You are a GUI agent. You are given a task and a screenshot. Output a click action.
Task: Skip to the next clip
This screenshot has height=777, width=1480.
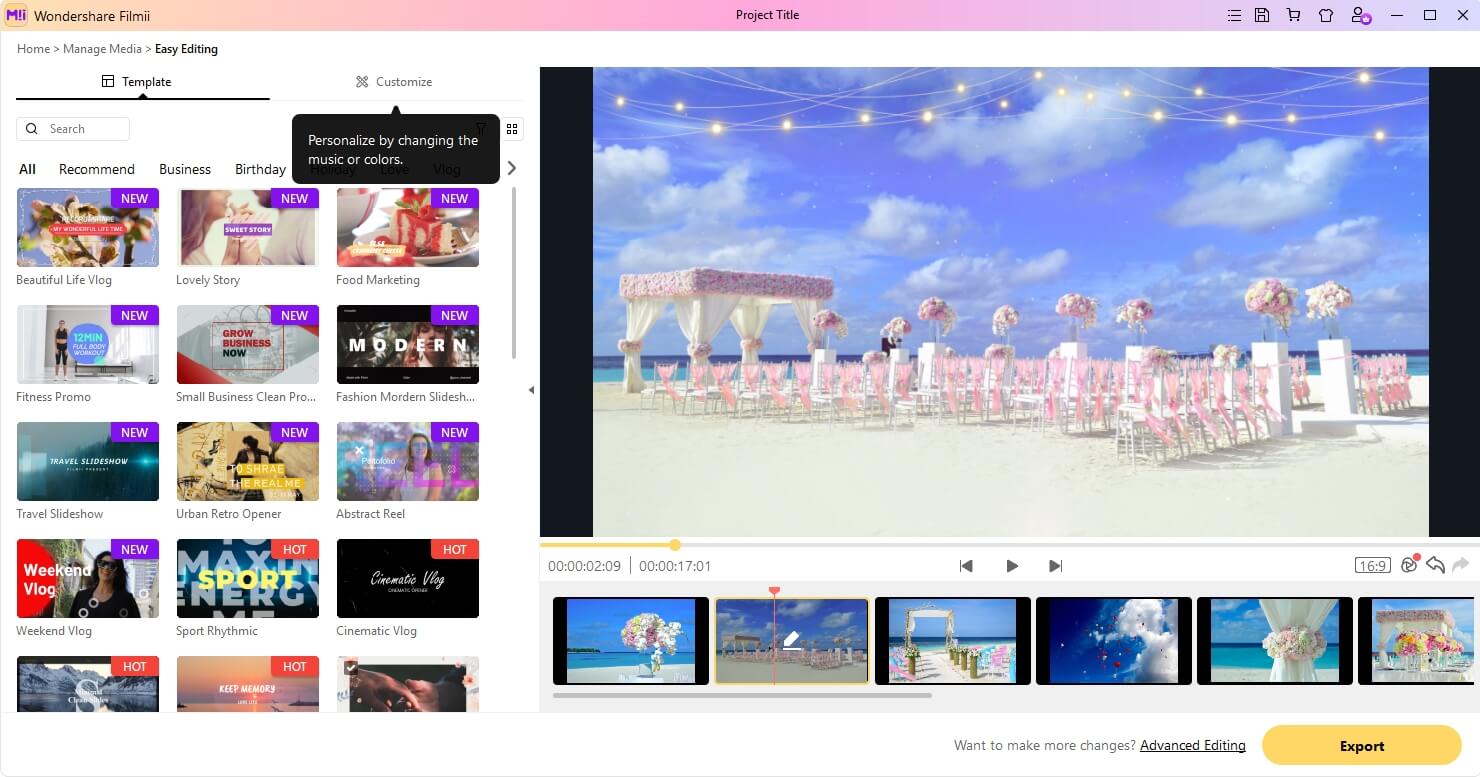1055,566
